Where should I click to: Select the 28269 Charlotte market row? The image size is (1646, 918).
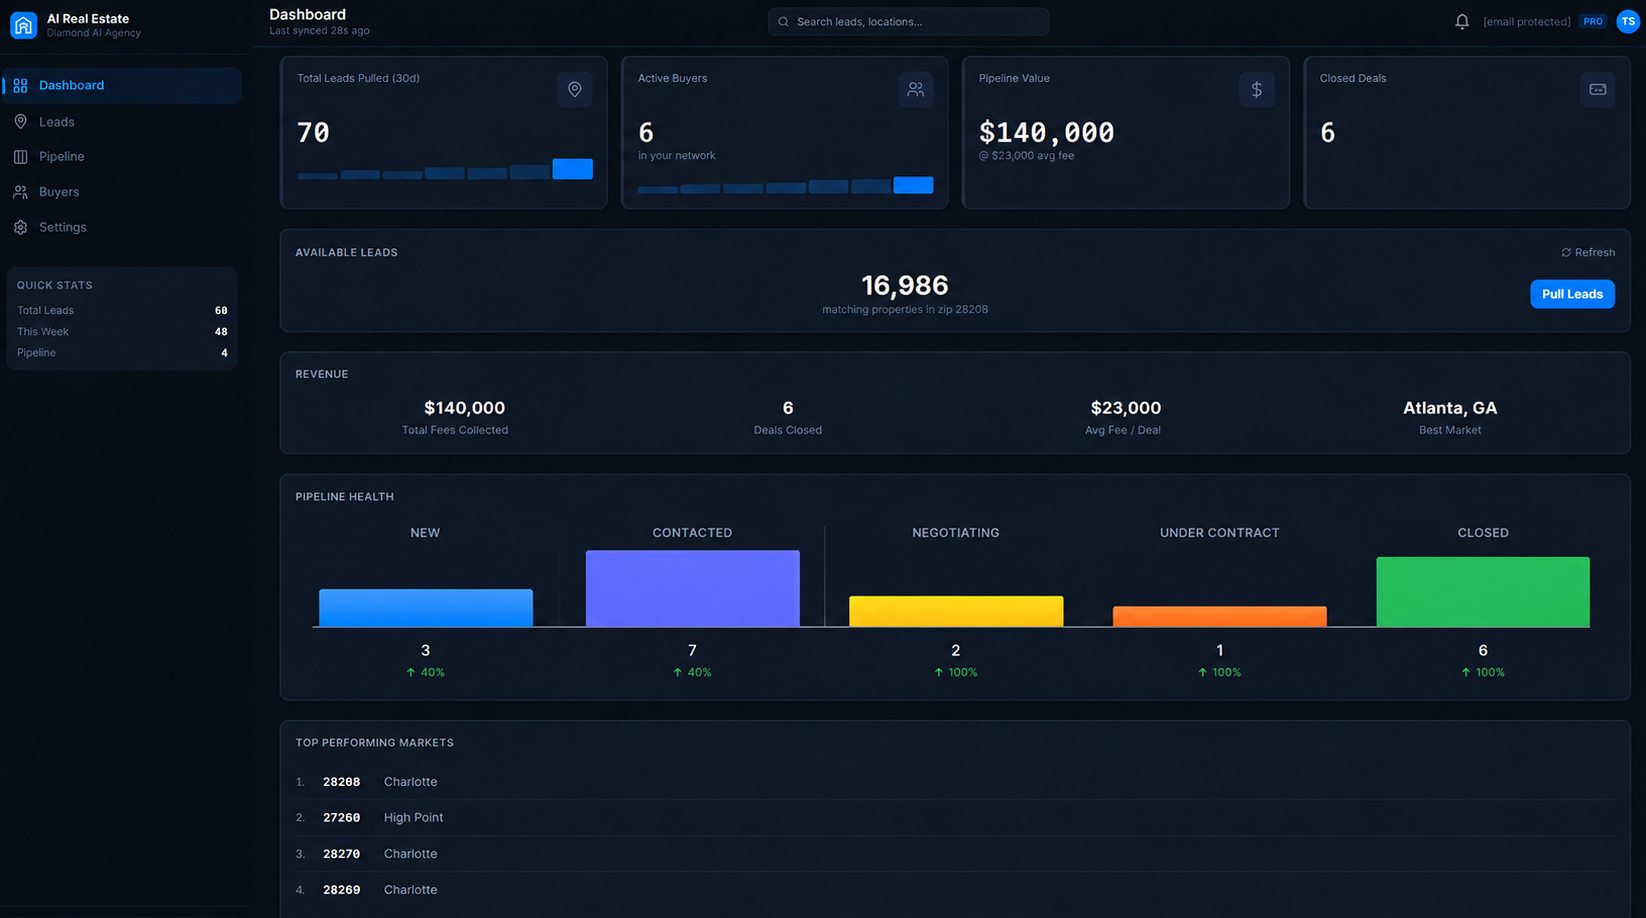click(955, 890)
